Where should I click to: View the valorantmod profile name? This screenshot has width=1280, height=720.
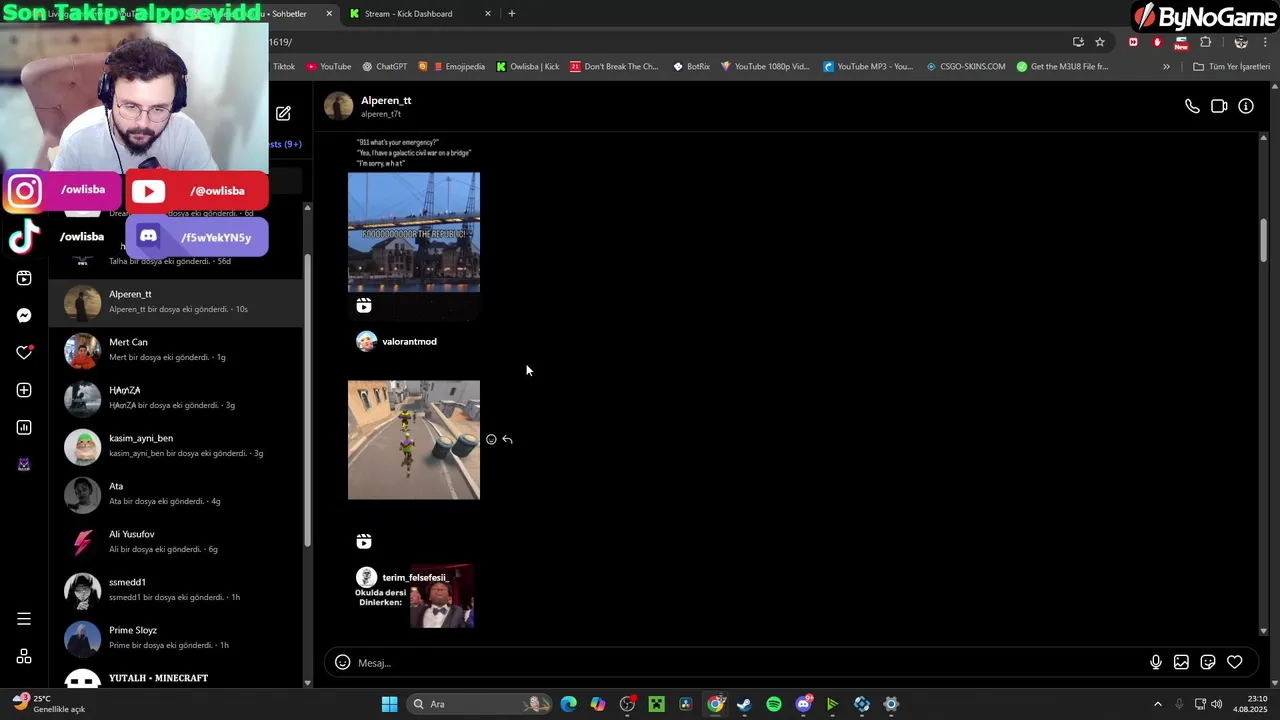[x=409, y=342]
